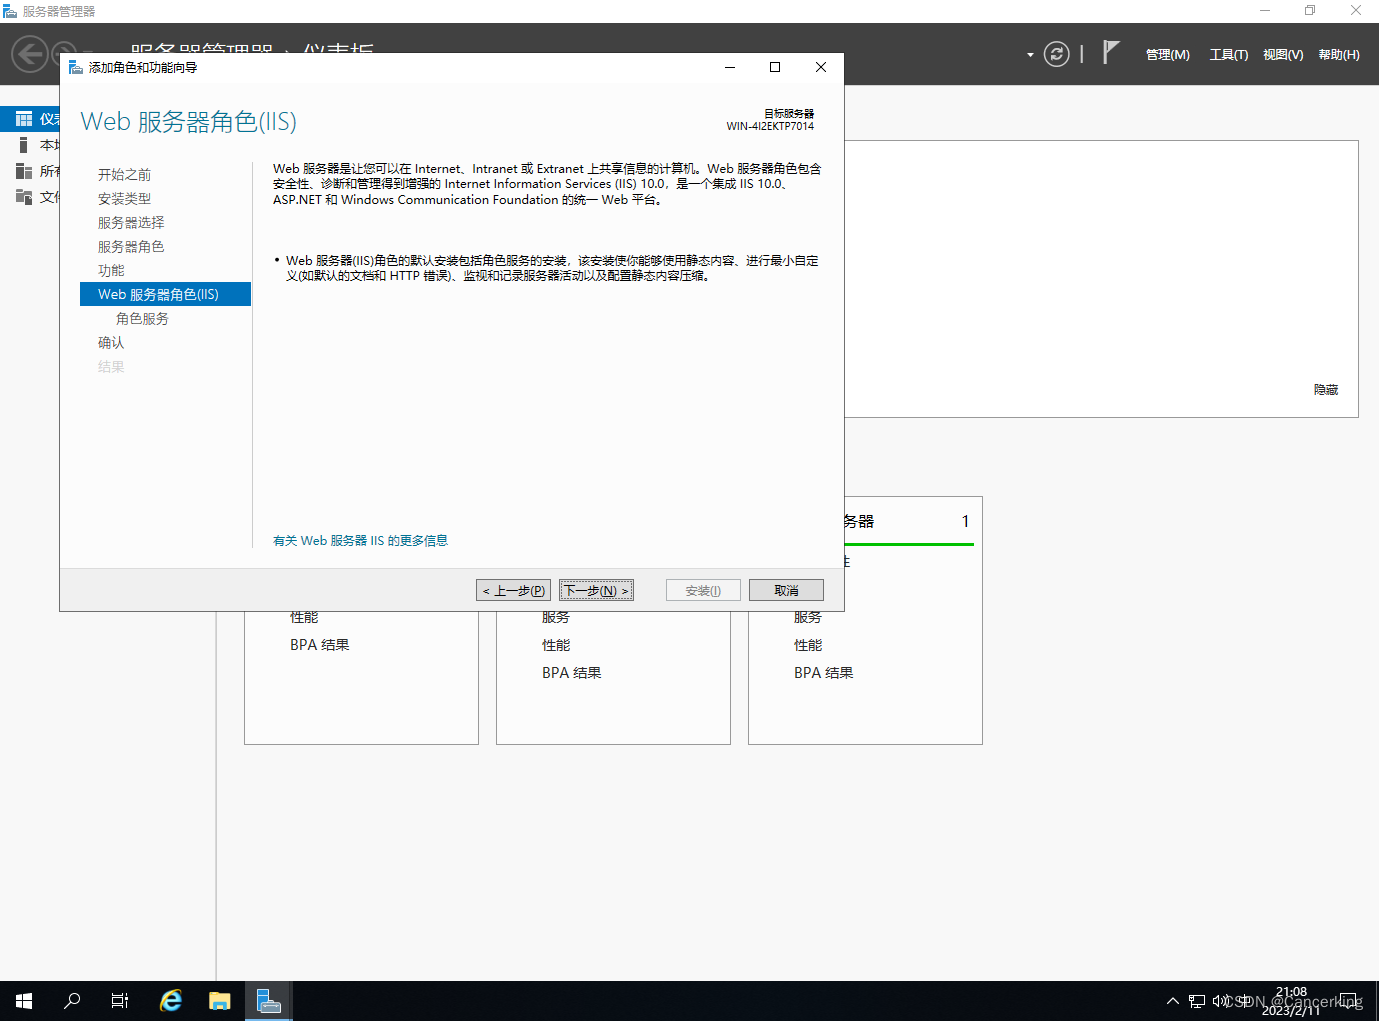Go to 安装类型 wizard step
The height and width of the screenshot is (1021, 1379).
(124, 199)
